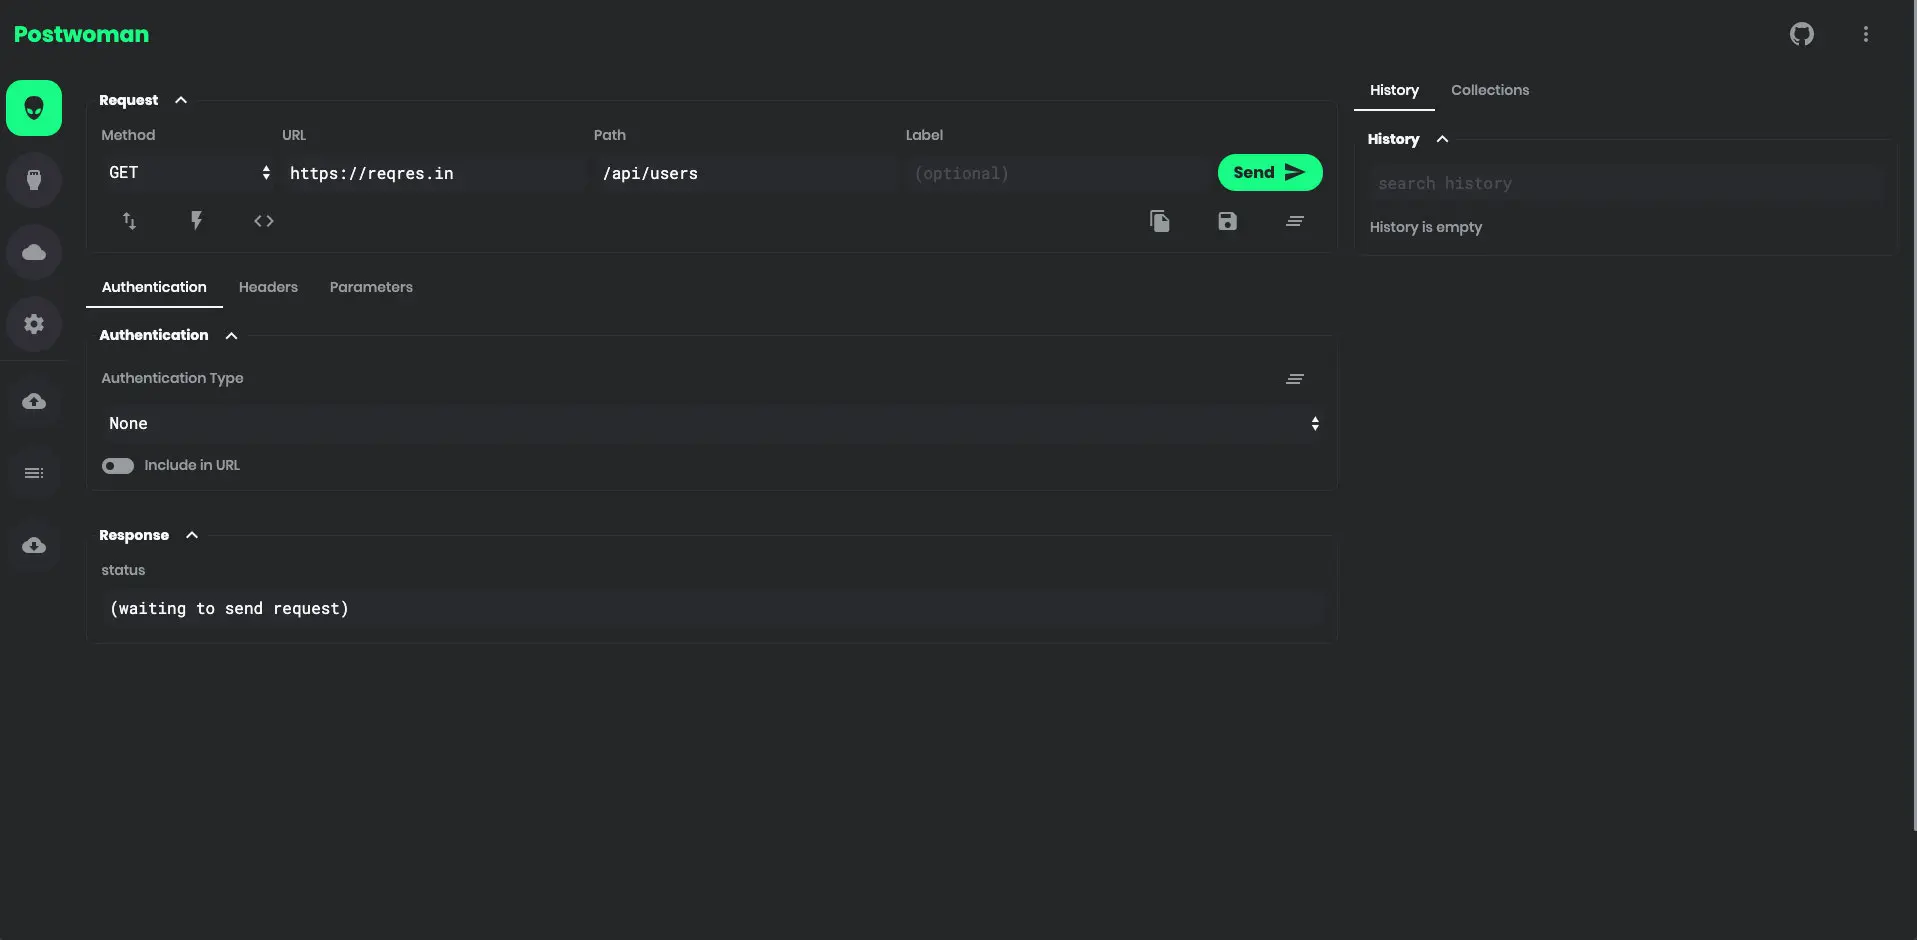Click the search history field
This screenshot has width=1917, height=940.
[x=1626, y=183]
